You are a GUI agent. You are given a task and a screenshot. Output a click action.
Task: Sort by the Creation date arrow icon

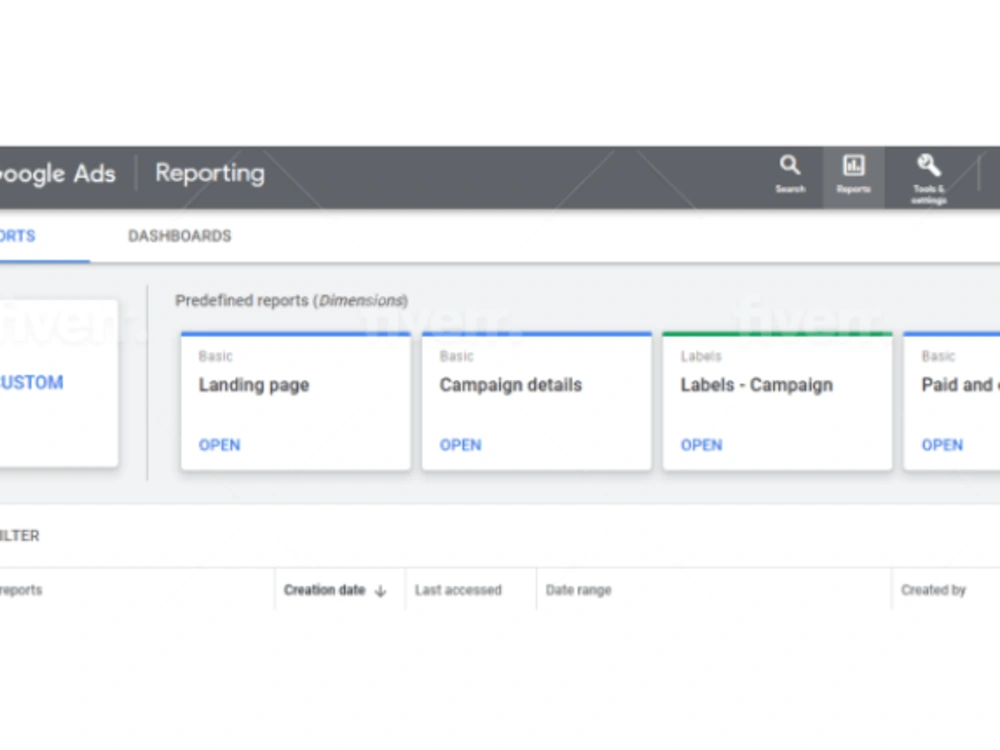pyautogui.click(x=381, y=591)
